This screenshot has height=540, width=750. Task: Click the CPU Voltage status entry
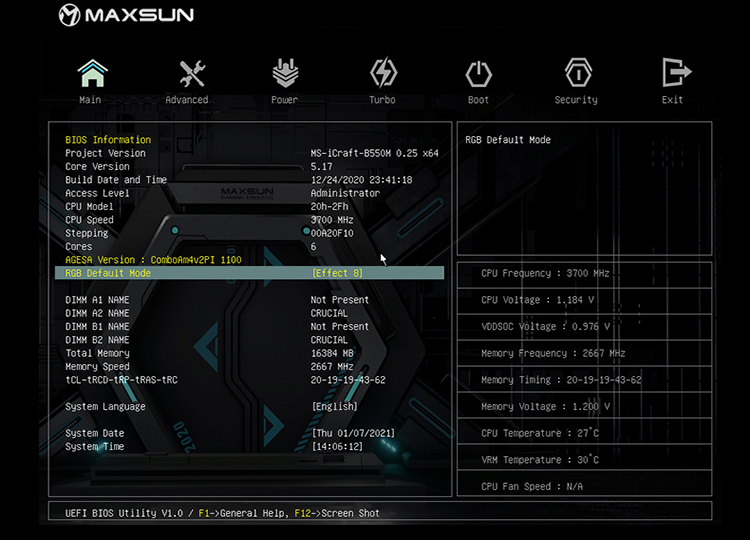tap(537, 300)
